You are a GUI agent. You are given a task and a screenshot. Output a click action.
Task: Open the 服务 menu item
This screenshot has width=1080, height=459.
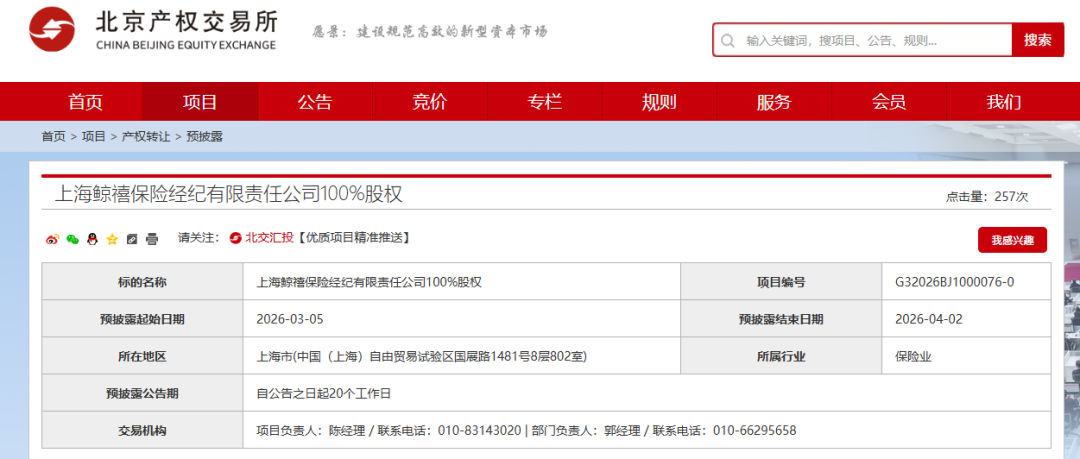pyautogui.click(x=774, y=102)
